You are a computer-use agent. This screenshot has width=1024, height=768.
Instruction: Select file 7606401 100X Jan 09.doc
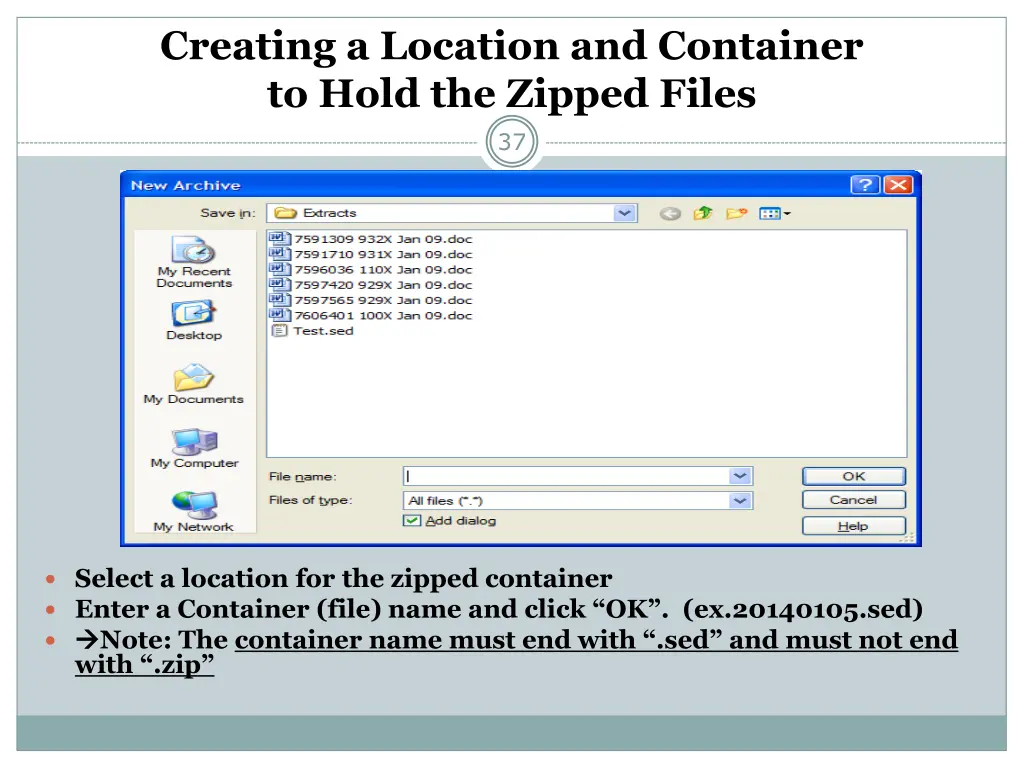(370, 315)
